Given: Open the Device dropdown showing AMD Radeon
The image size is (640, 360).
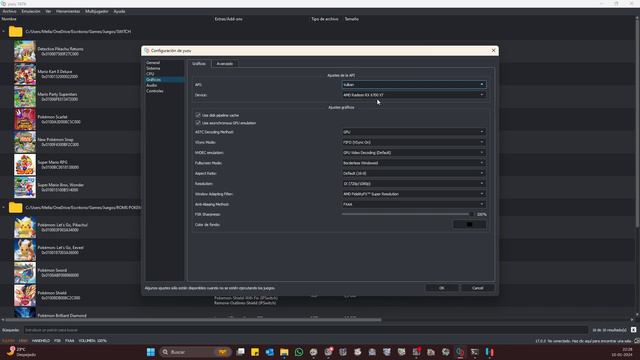Looking at the screenshot, I should coord(414,95).
